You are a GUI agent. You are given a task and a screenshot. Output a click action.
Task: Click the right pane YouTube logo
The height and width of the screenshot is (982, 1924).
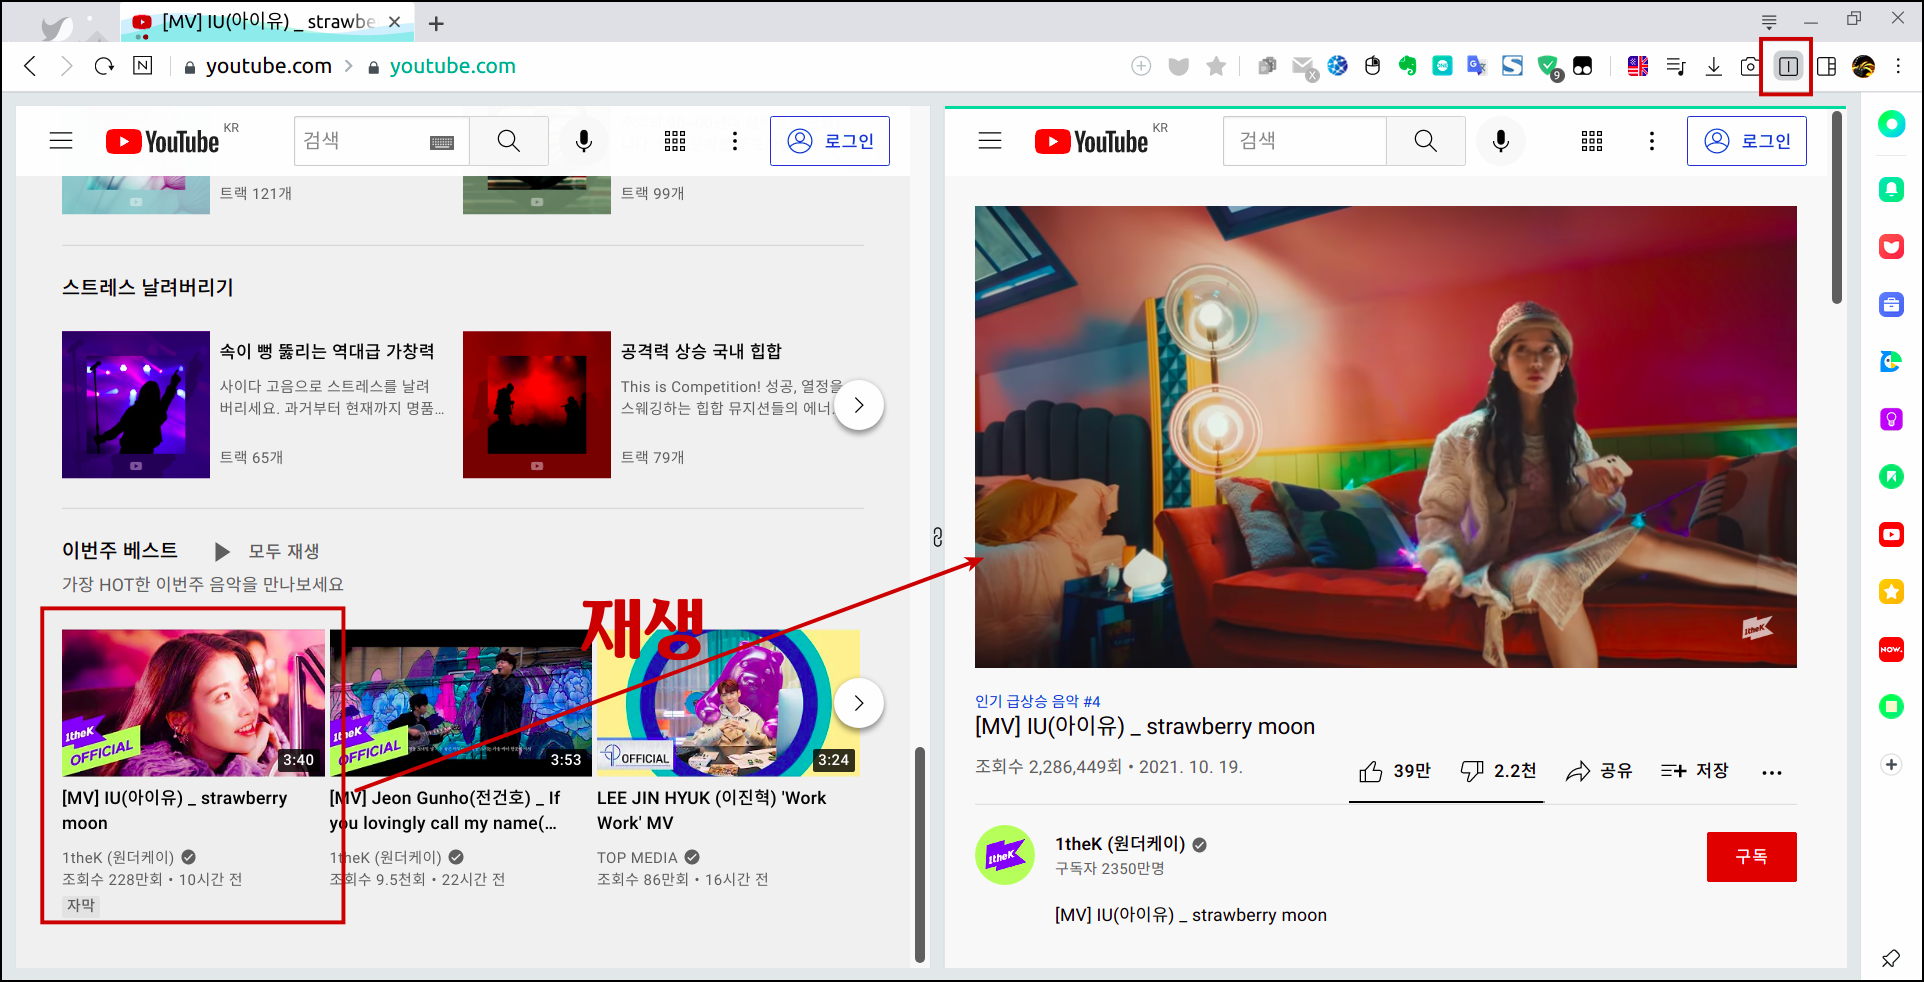[1091, 142]
